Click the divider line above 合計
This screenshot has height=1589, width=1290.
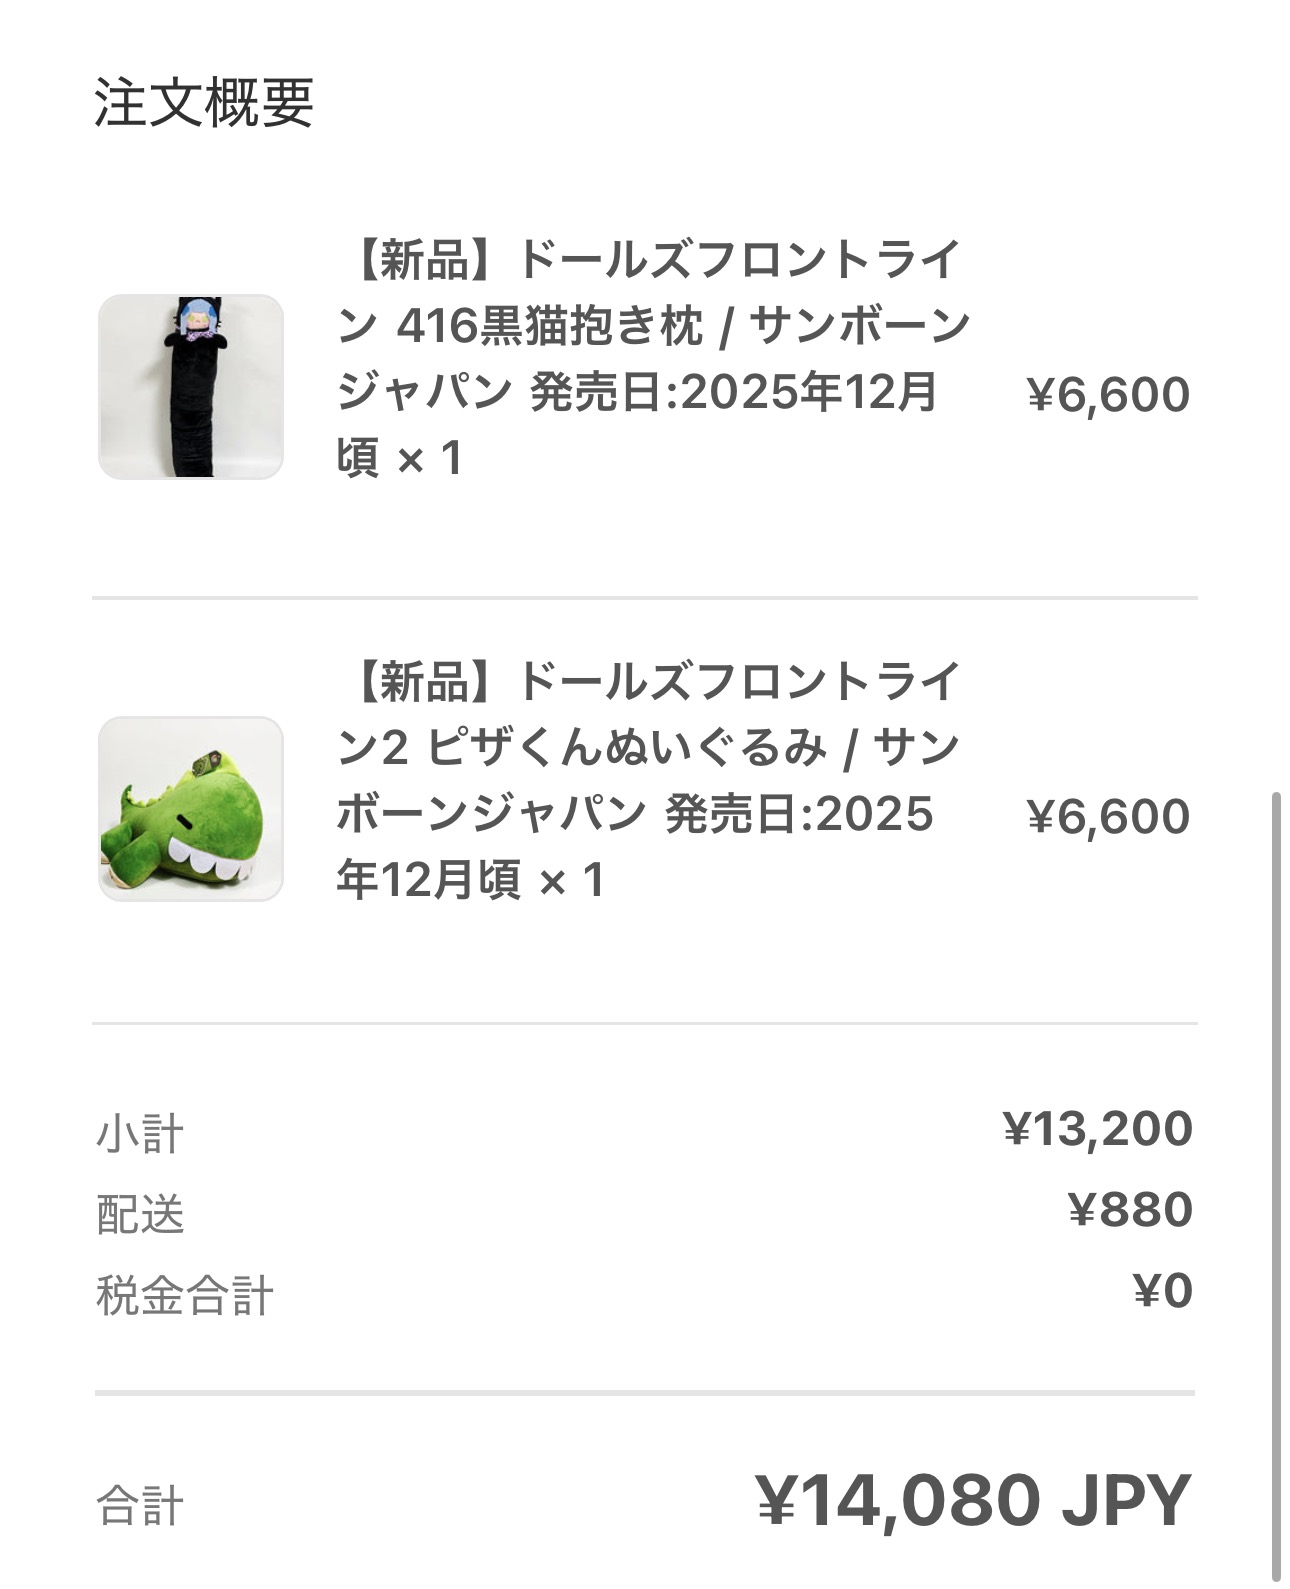coord(645,1392)
